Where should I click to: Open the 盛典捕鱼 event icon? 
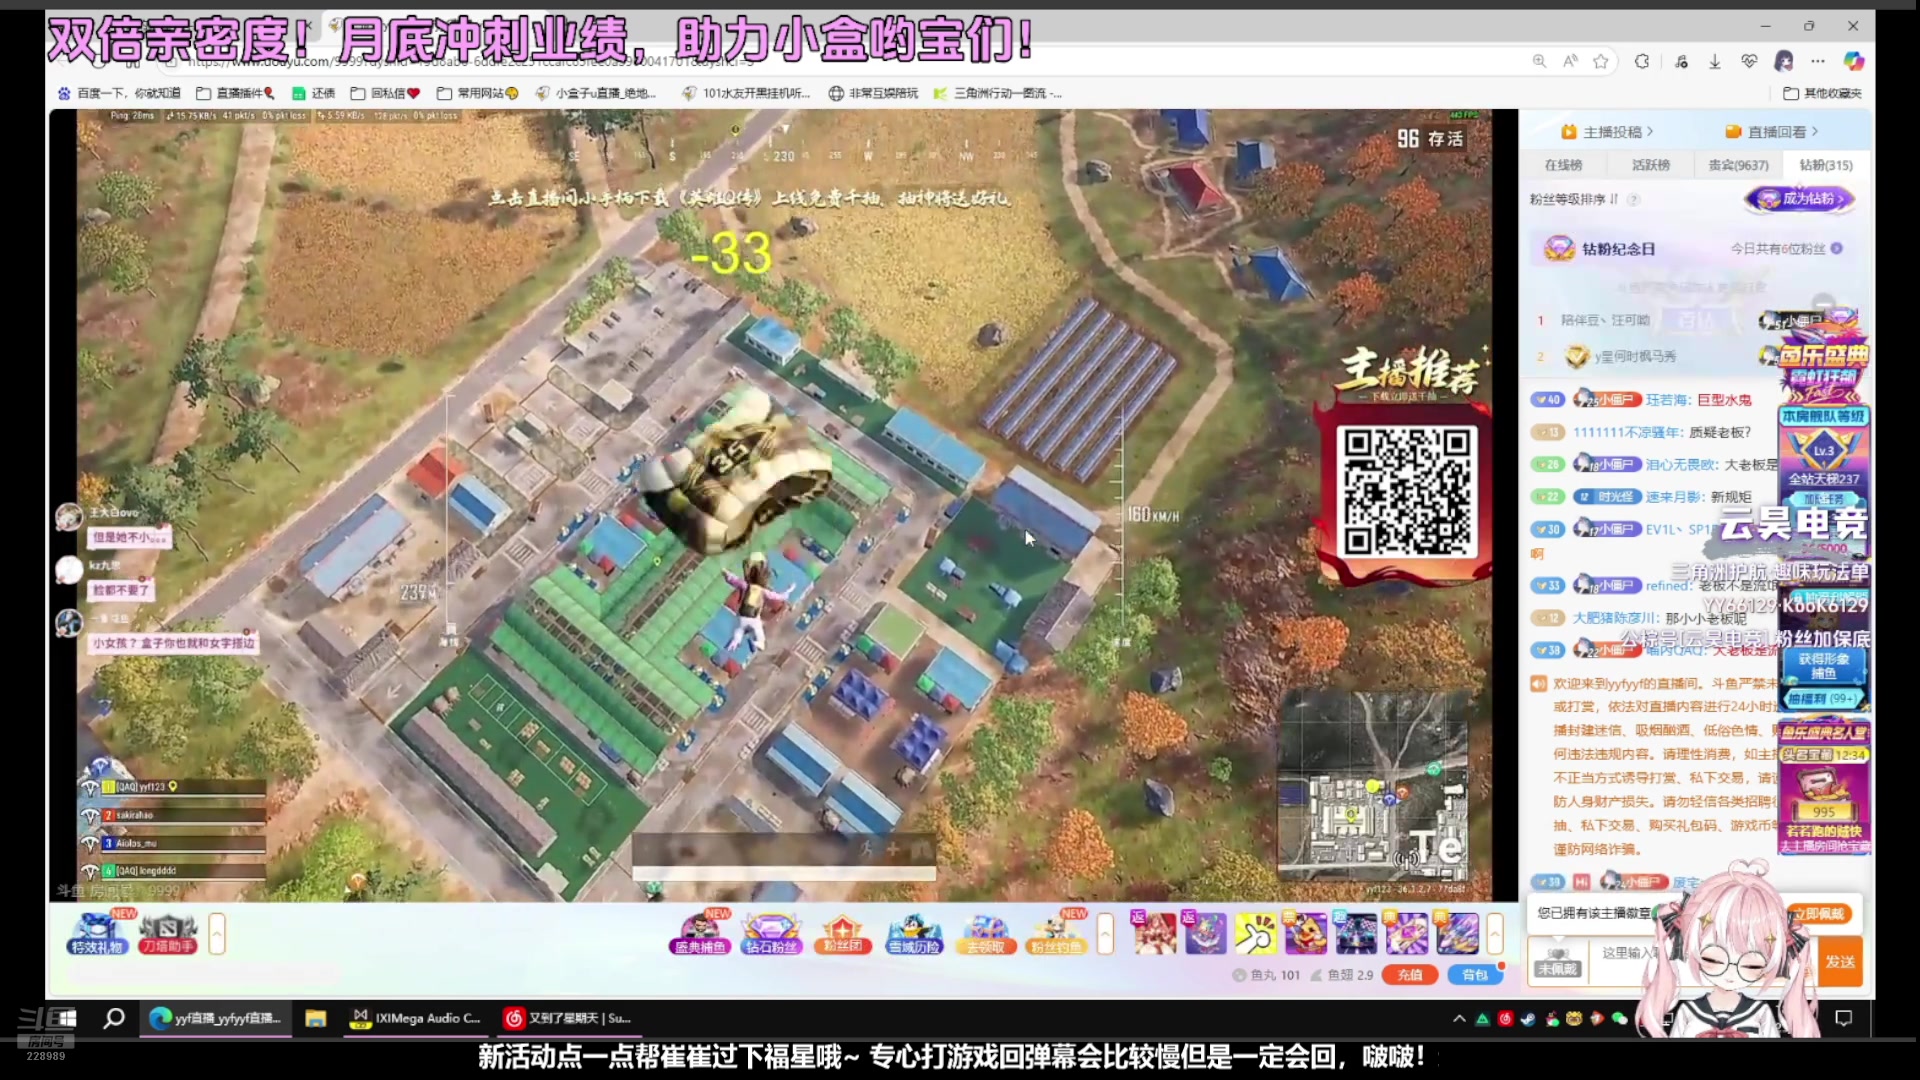699,934
